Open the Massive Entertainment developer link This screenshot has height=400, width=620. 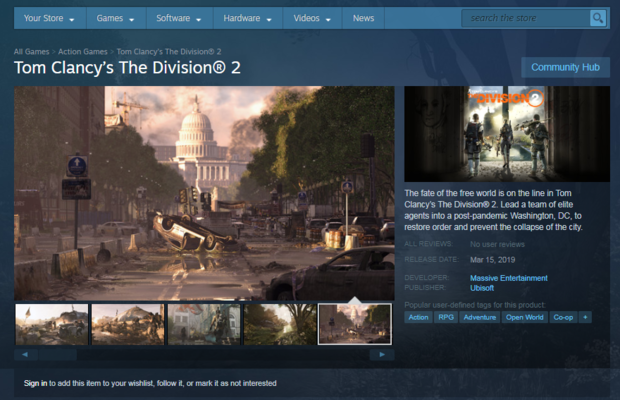[508, 278]
